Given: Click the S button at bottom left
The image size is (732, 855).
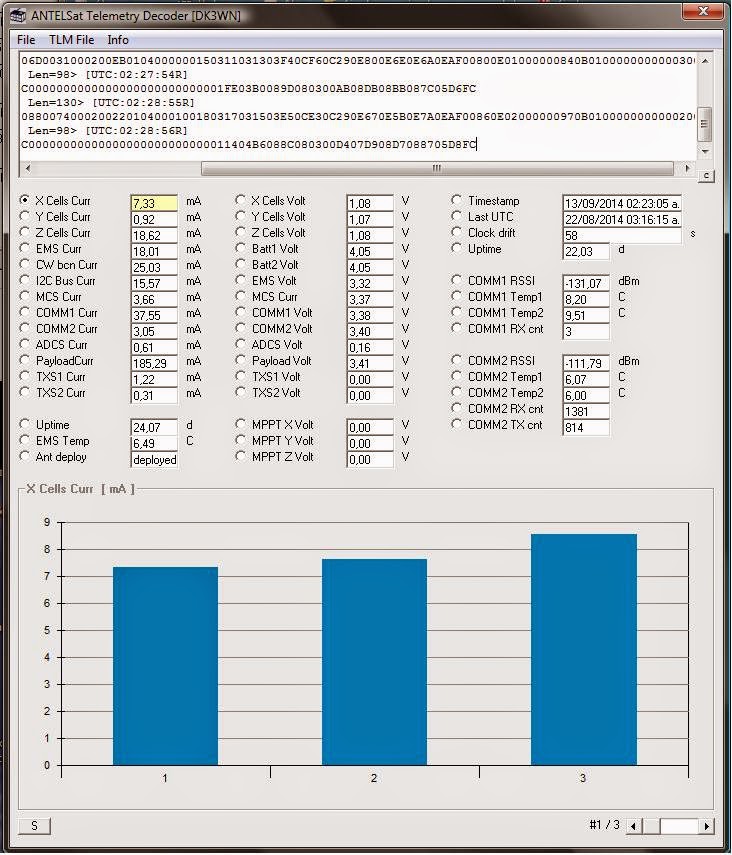Looking at the screenshot, I should 34,826.
